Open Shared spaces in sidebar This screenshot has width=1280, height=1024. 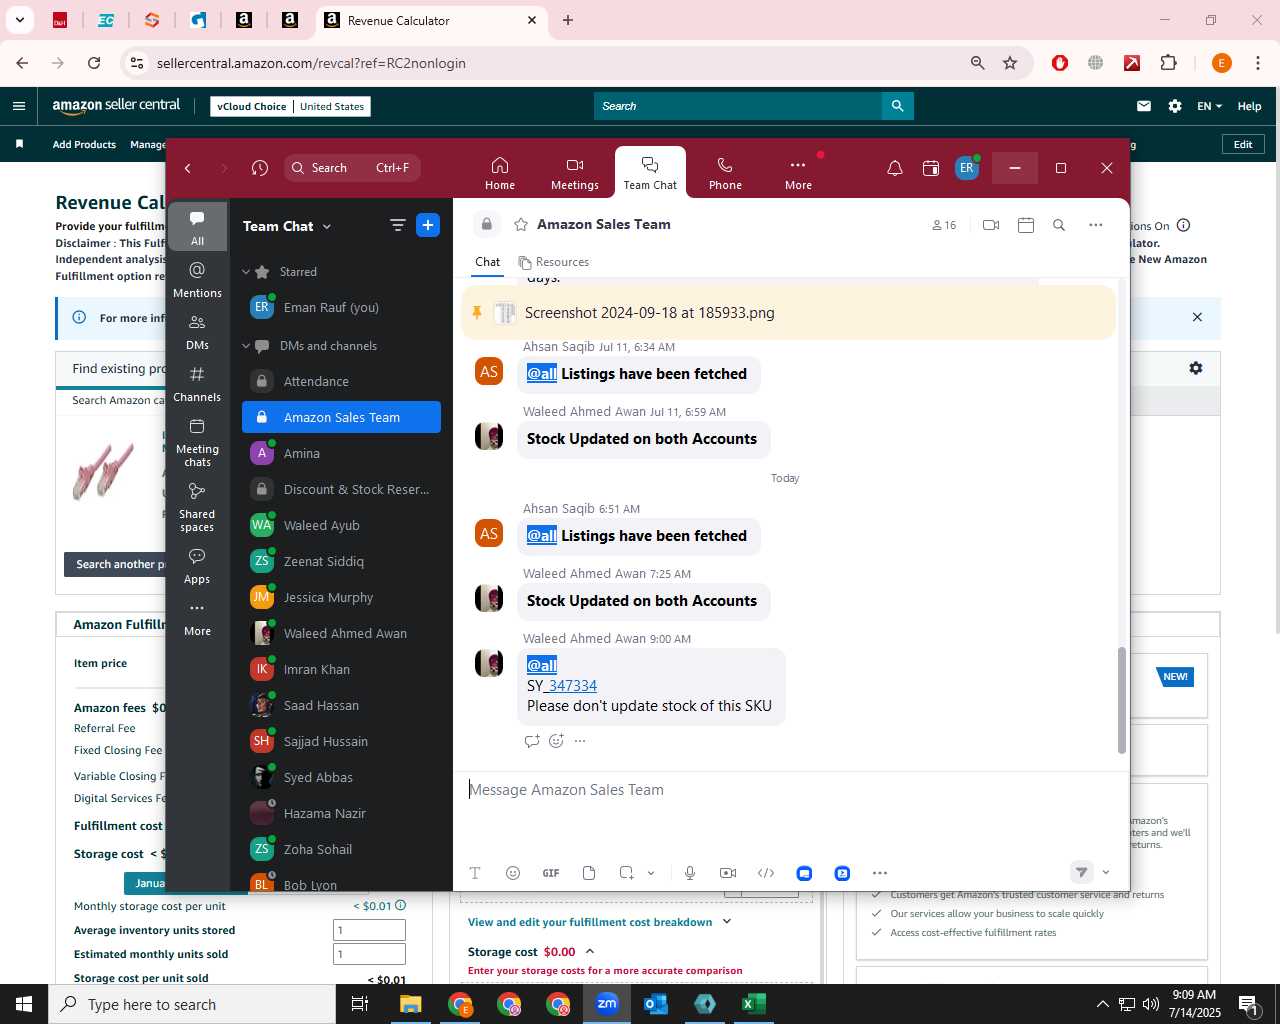coord(197,507)
